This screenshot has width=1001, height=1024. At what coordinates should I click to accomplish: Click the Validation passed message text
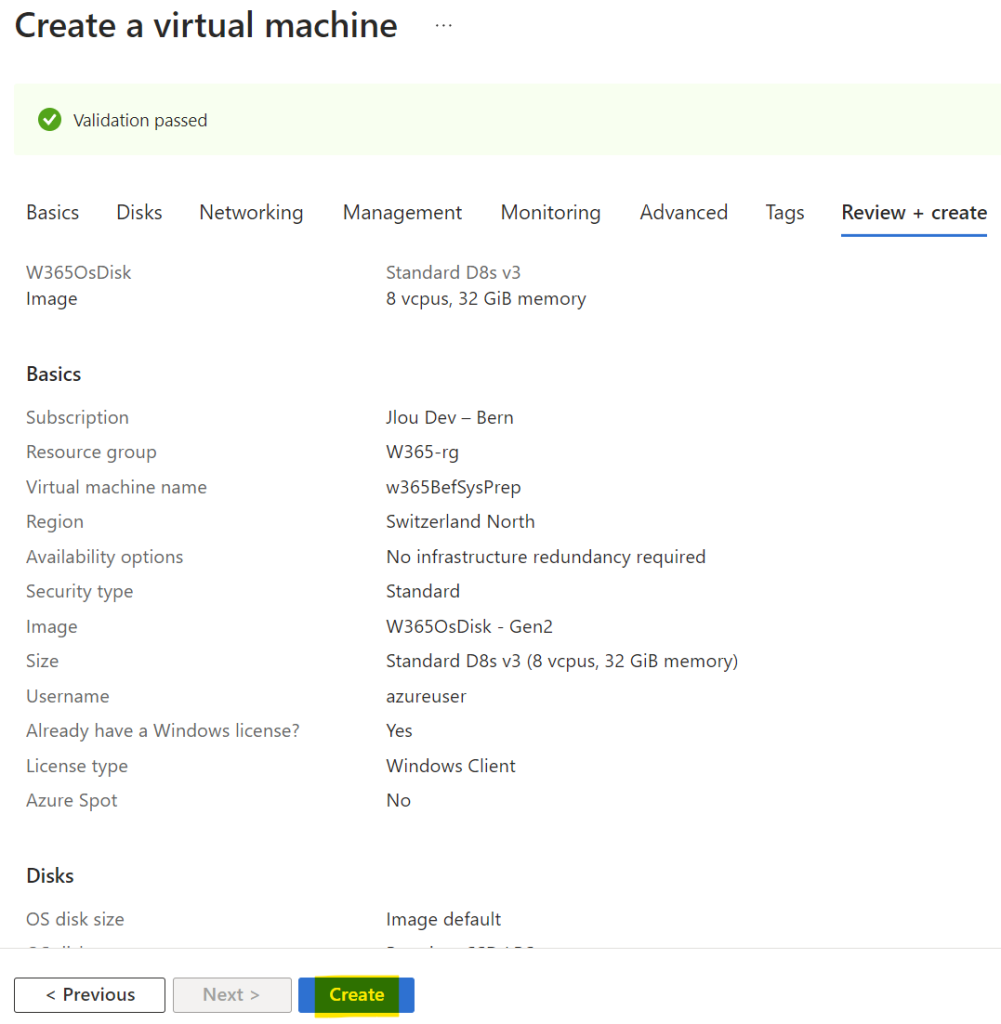[140, 120]
